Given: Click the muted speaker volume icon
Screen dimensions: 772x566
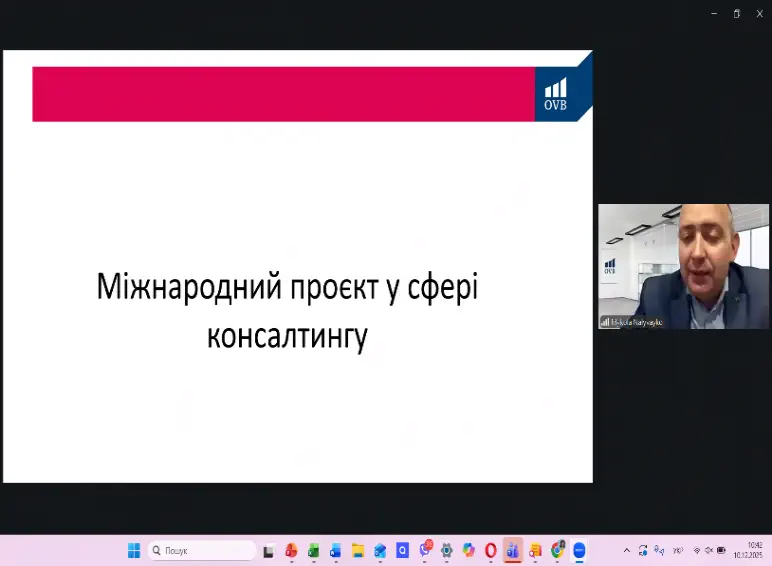Looking at the screenshot, I should [x=708, y=550].
